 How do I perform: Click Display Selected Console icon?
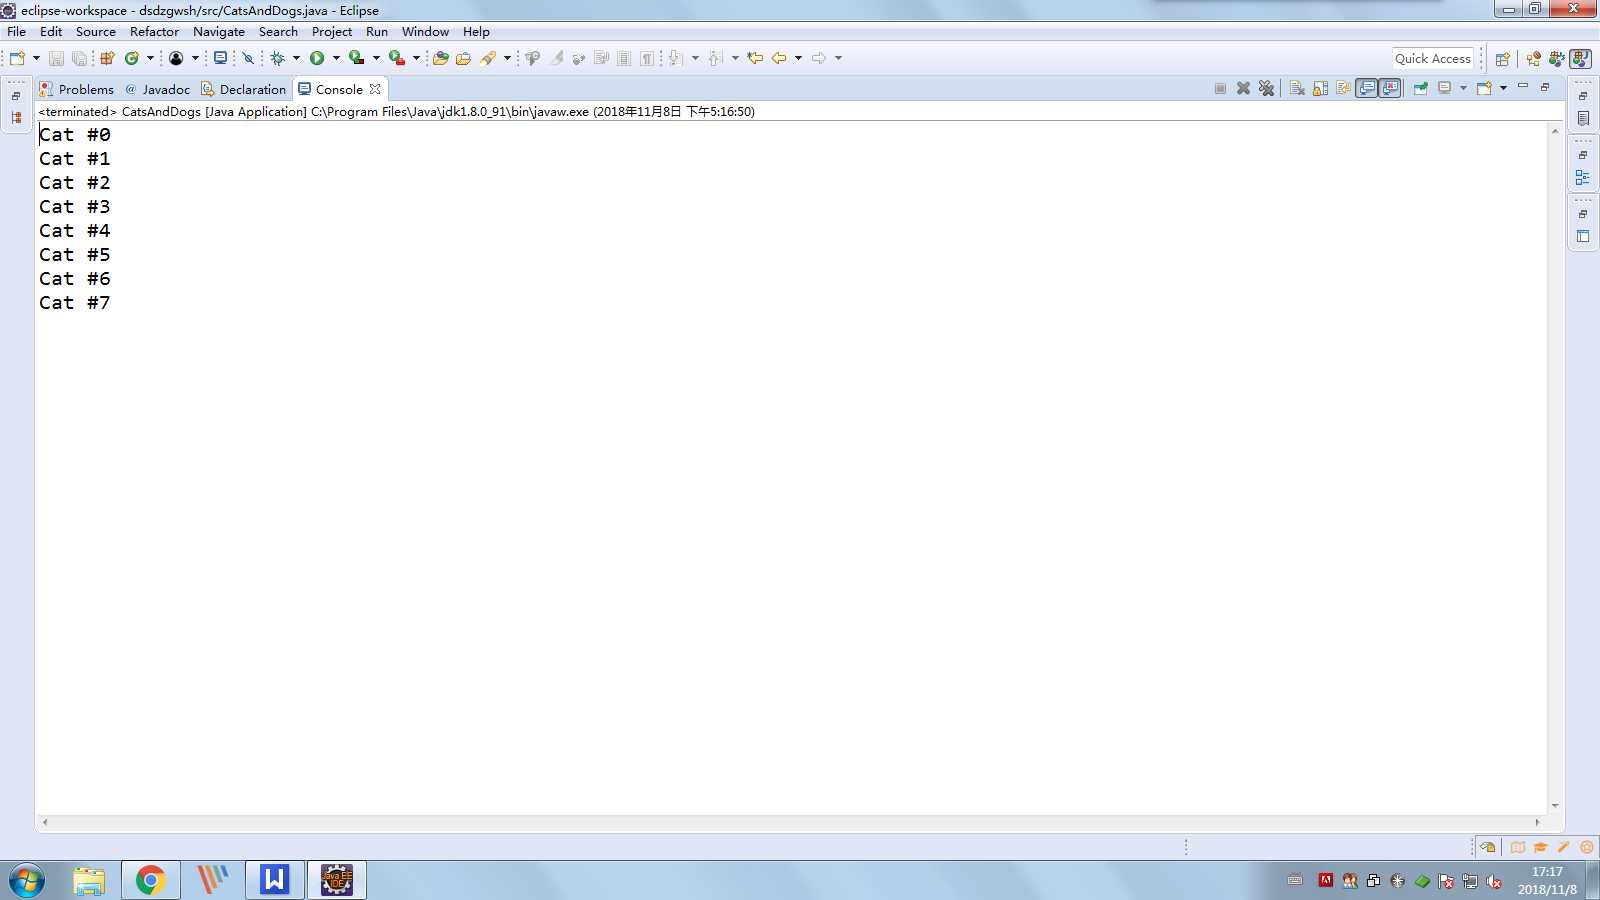pyautogui.click(x=1445, y=88)
